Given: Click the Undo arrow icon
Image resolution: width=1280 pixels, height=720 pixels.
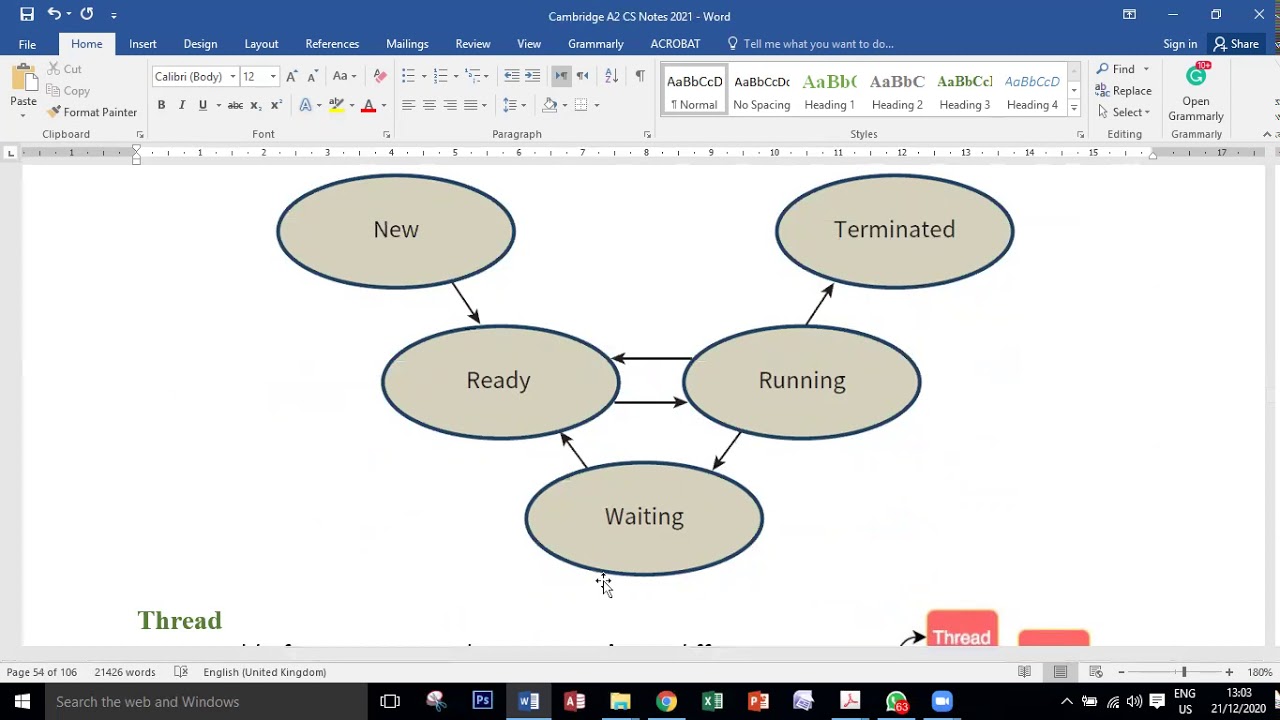Looking at the screenshot, I should 54,14.
